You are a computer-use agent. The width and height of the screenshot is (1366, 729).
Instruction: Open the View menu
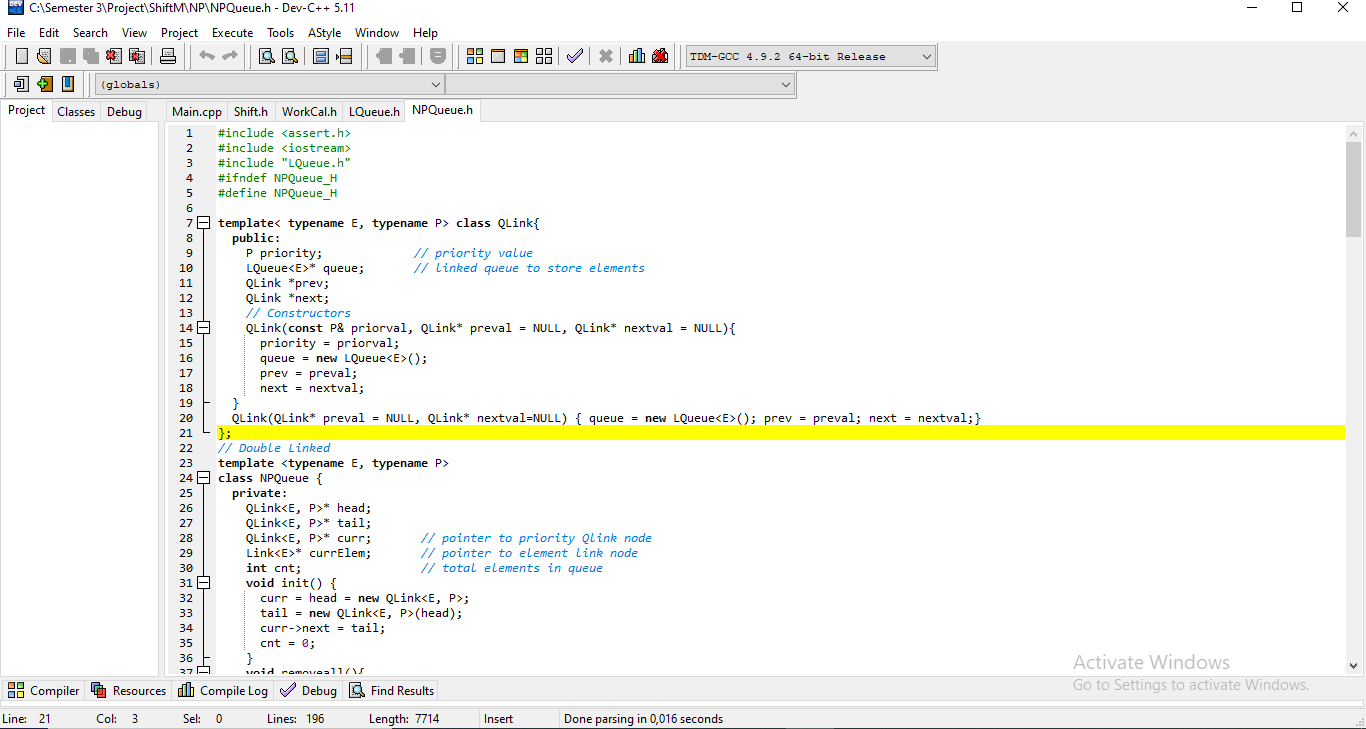coord(134,33)
